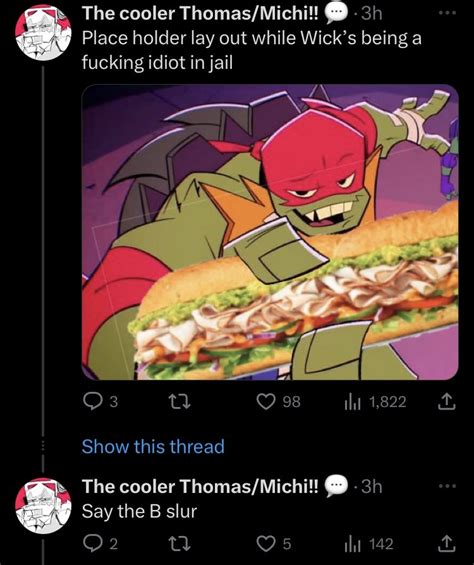Screen dimensions: 474x565
Task: Click the Show this thread link
Action: click(x=153, y=446)
